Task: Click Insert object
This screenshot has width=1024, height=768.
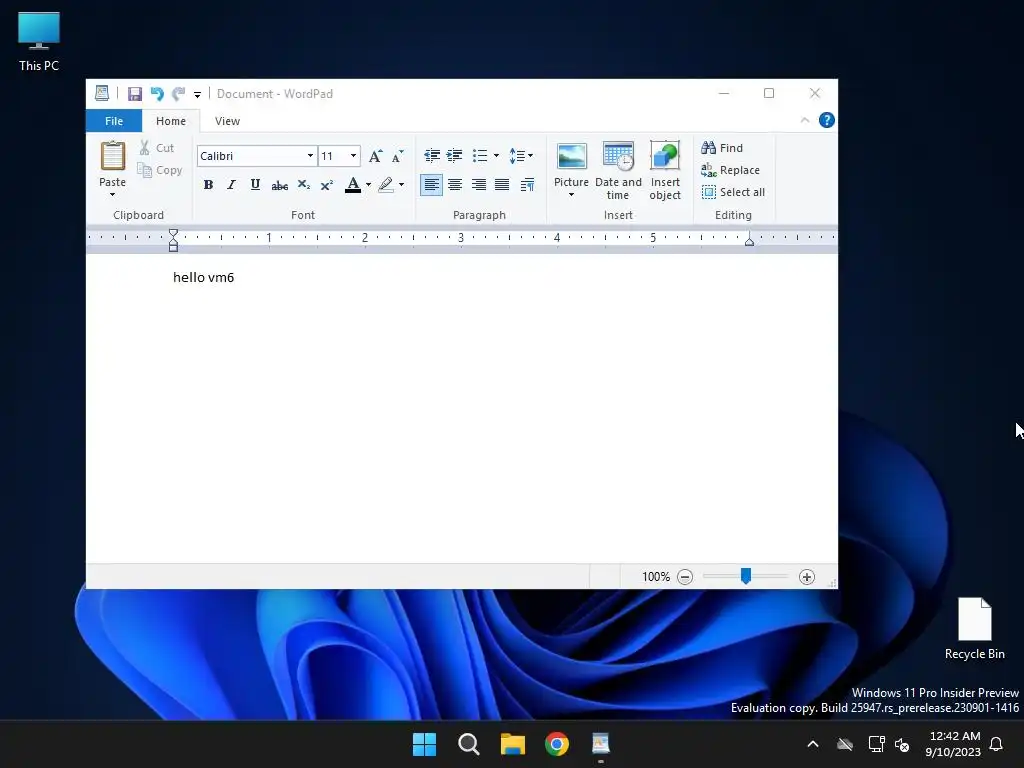Action: (x=665, y=170)
